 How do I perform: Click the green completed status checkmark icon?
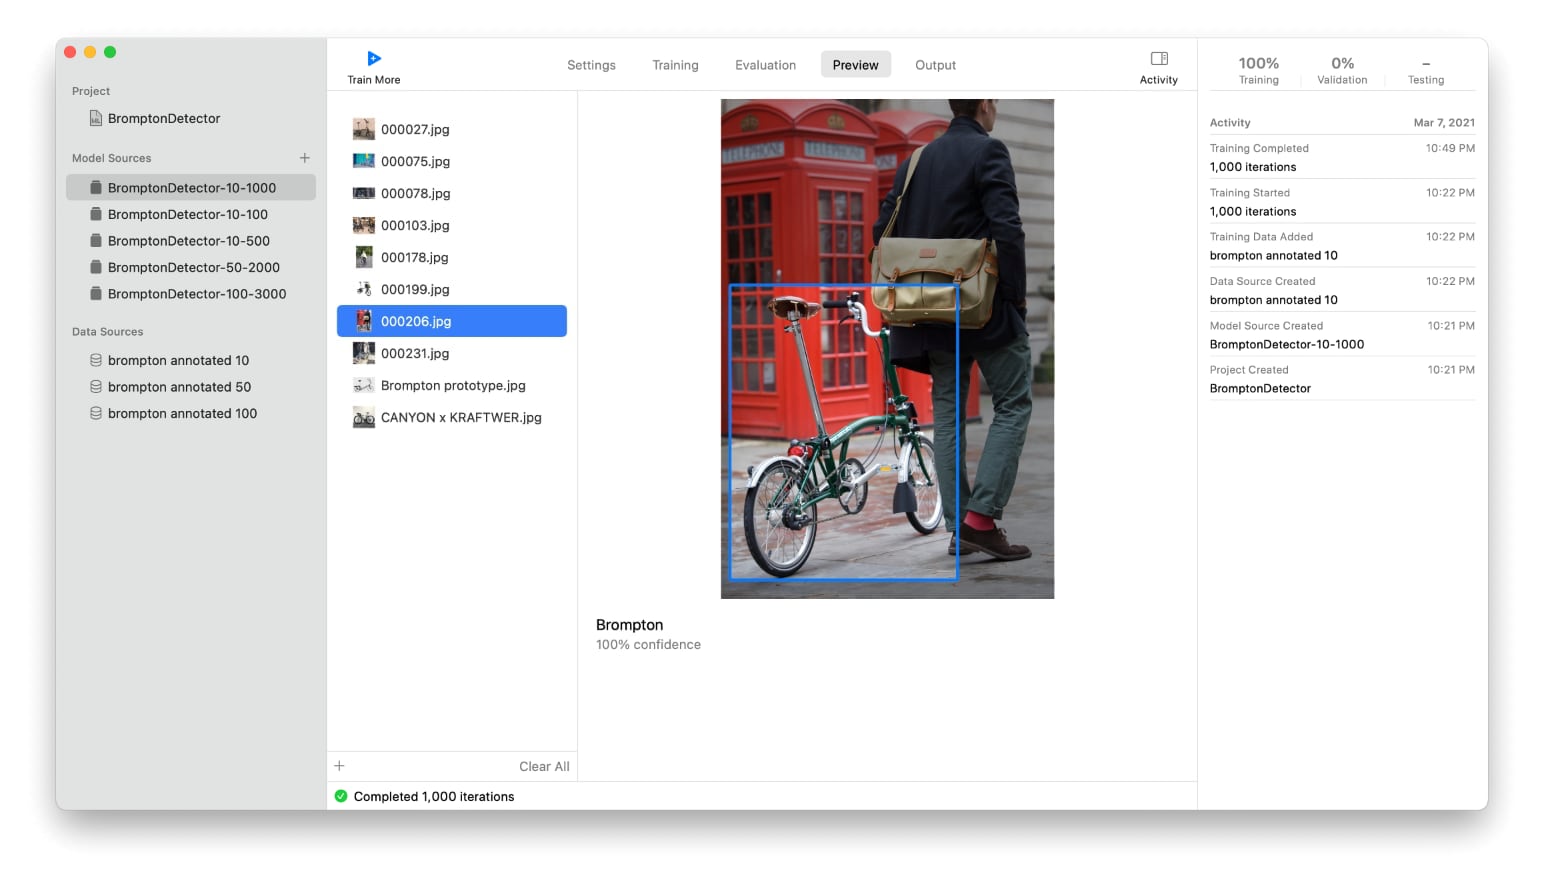341,797
